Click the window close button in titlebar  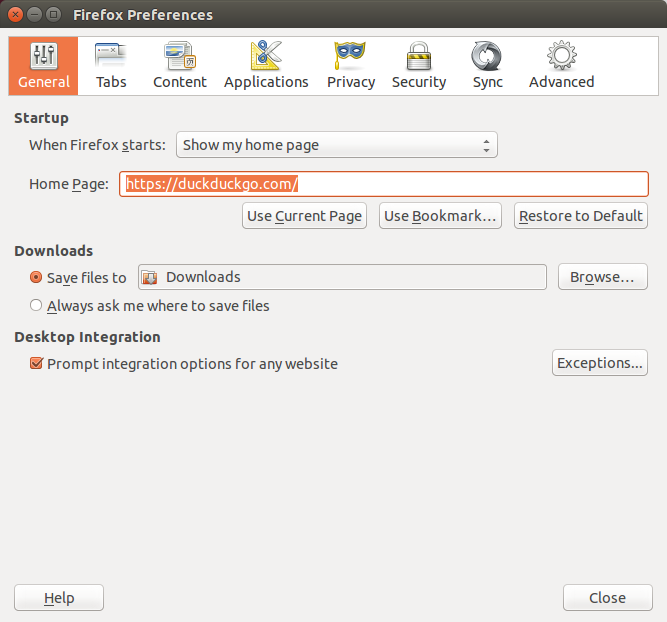(15, 14)
